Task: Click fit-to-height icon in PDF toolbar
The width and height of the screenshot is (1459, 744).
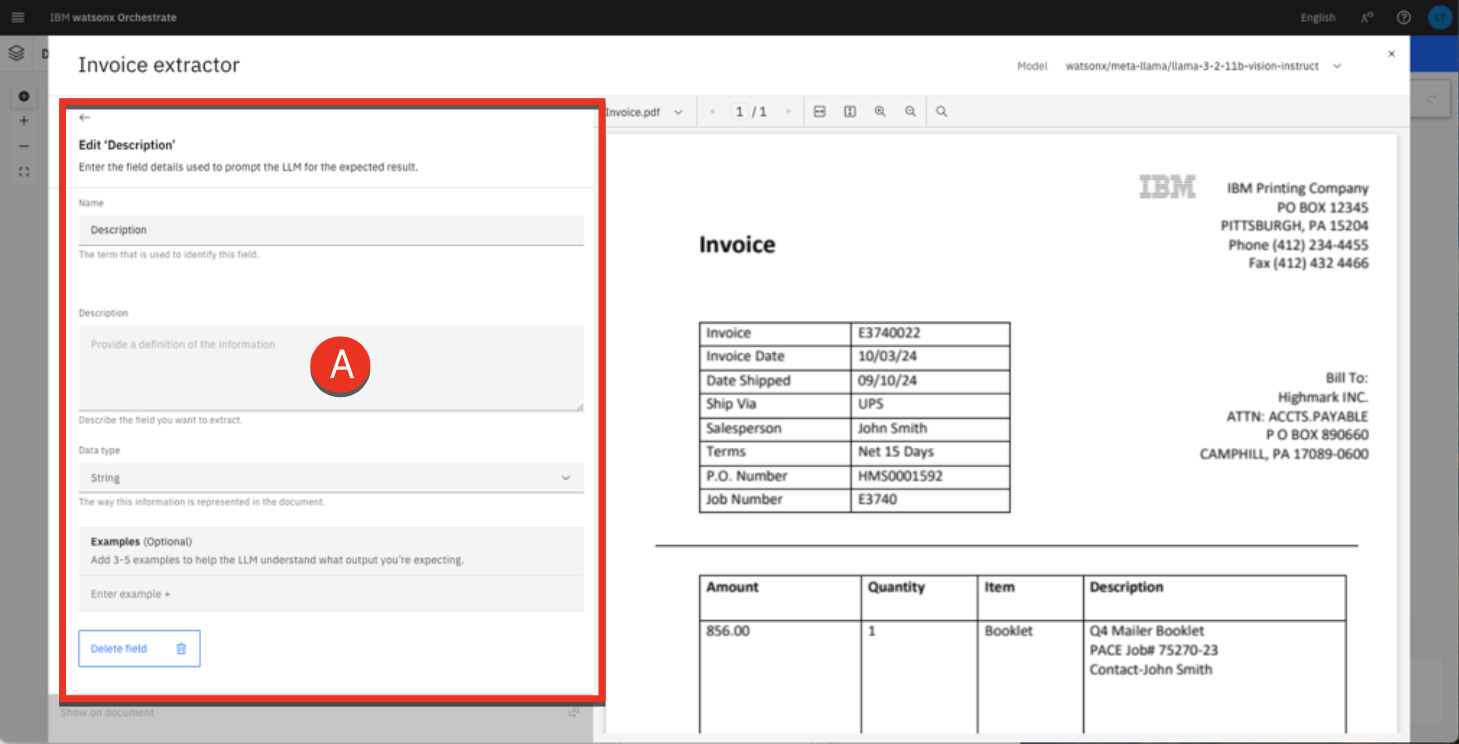Action: tap(849, 112)
